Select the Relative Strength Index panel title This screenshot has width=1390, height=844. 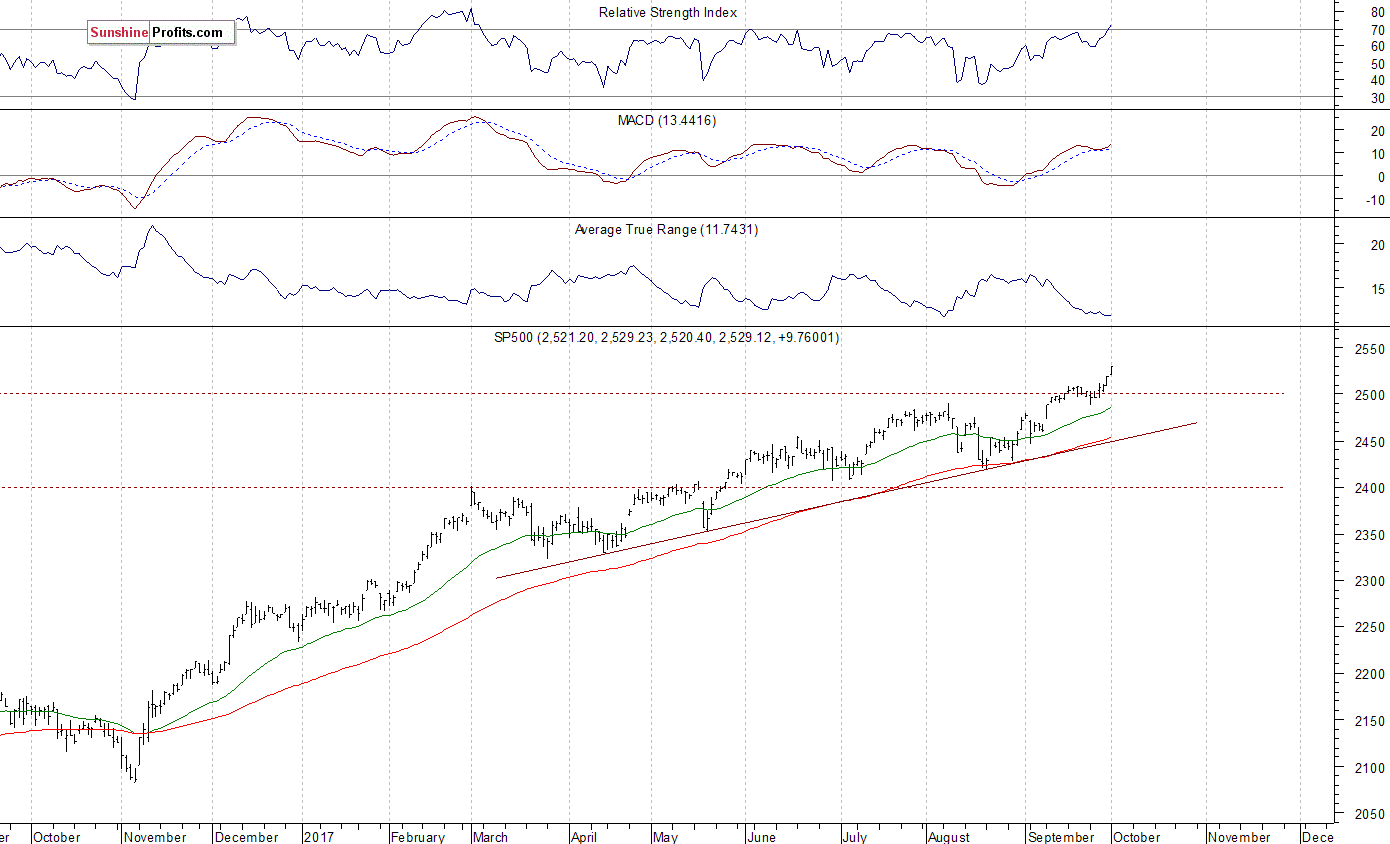(x=668, y=12)
